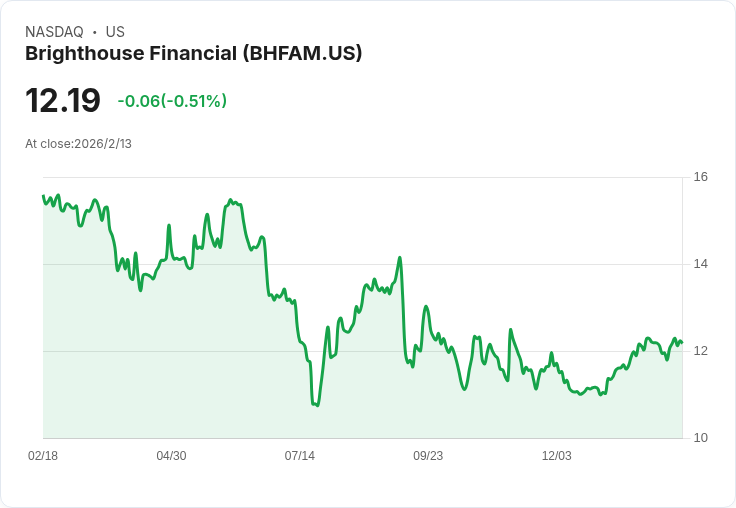The width and height of the screenshot is (736, 508).
Task: Click the Brighthouse Financial (BHFAM.US) title
Action: point(193,54)
